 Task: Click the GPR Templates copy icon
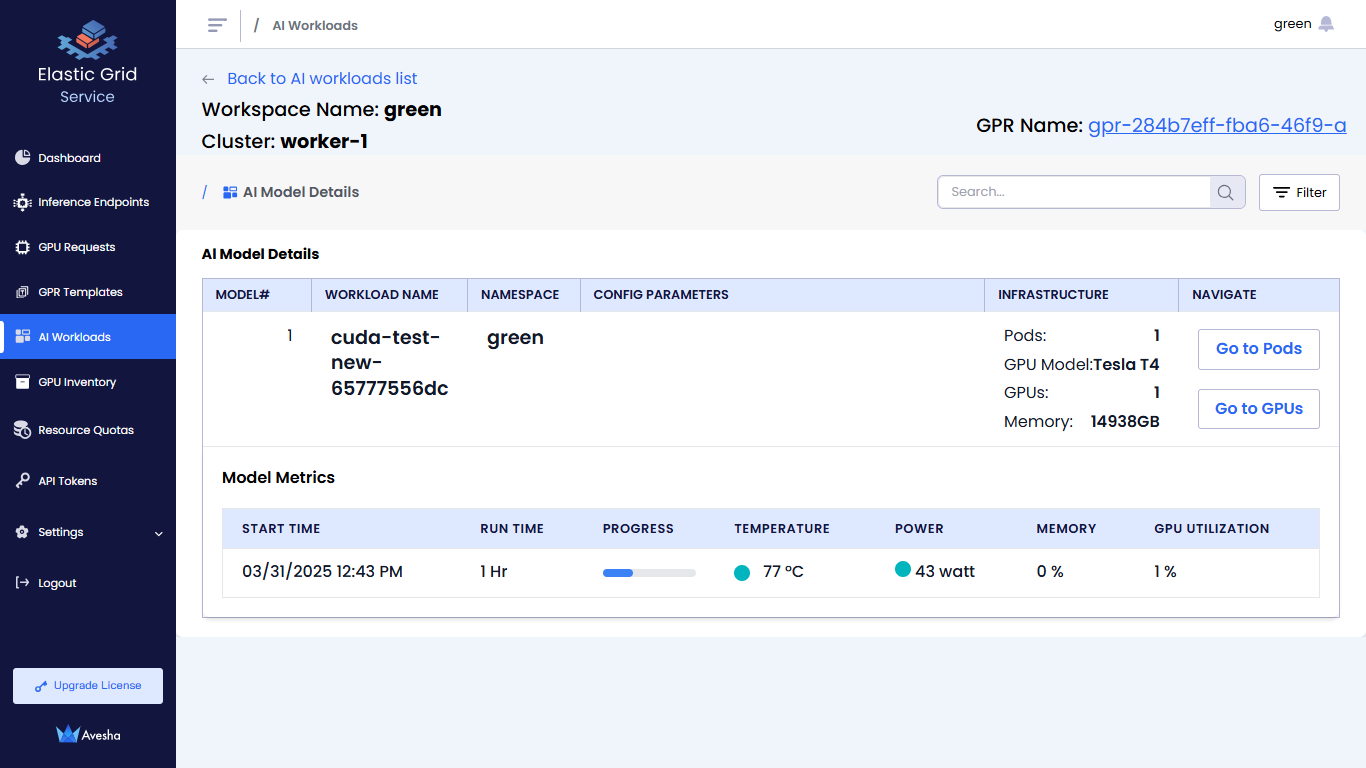22,292
